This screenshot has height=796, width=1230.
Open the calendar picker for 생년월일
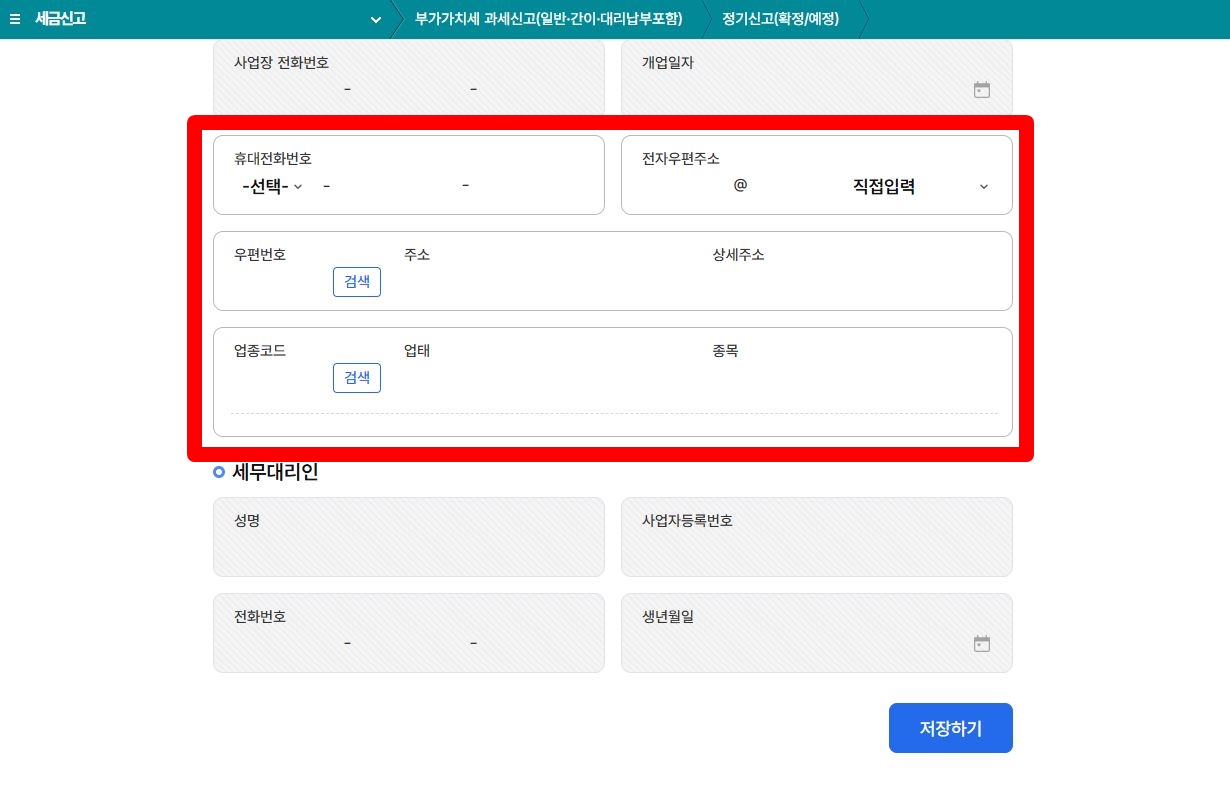[x=981, y=644]
